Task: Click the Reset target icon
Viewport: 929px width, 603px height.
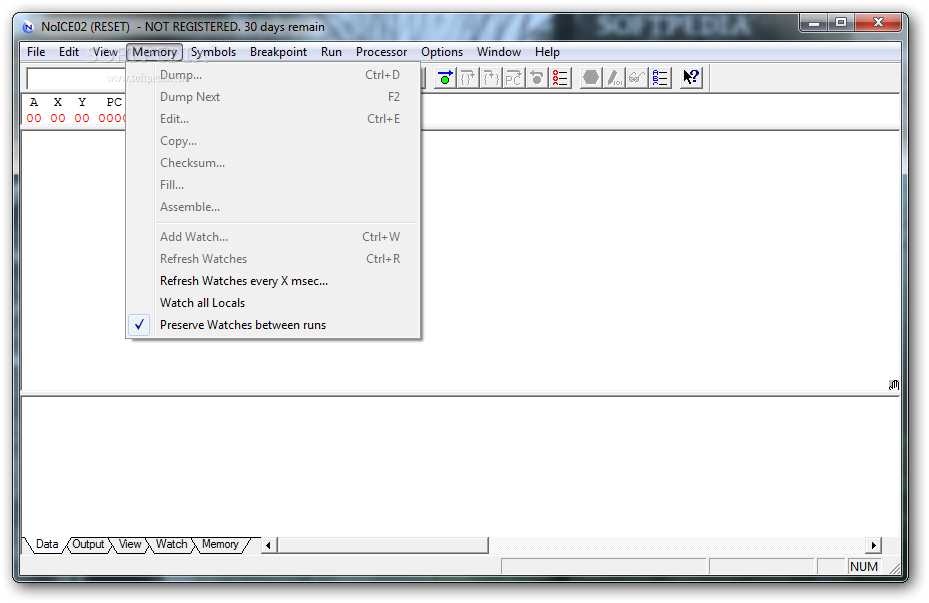Action: 537,78
